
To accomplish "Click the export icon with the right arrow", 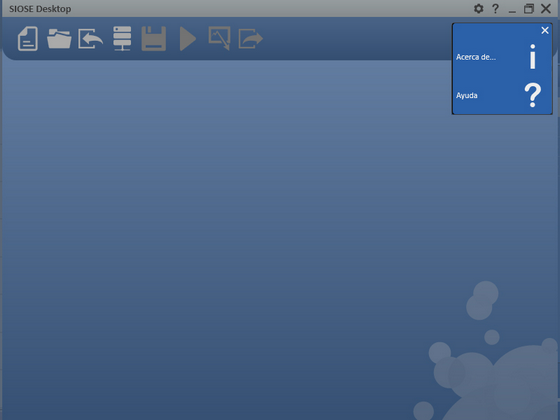I will (251, 39).
